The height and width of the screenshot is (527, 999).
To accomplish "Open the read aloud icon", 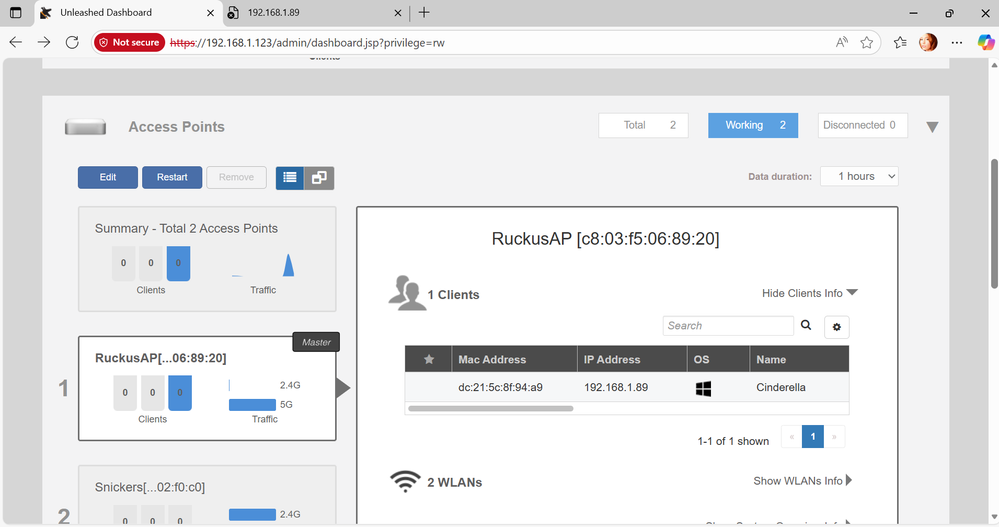I will [842, 43].
